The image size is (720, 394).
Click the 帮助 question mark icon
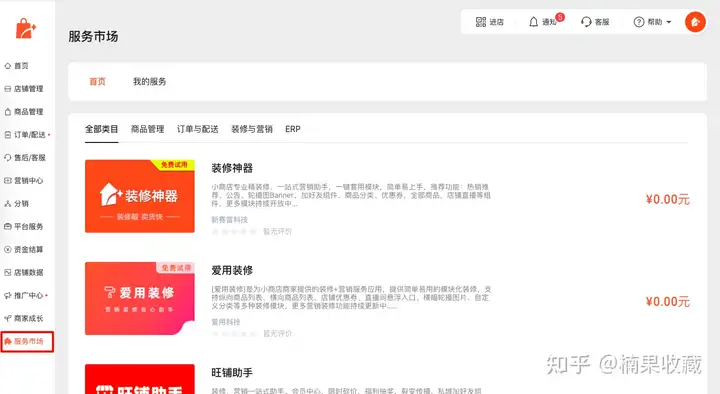click(x=639, y=22)
